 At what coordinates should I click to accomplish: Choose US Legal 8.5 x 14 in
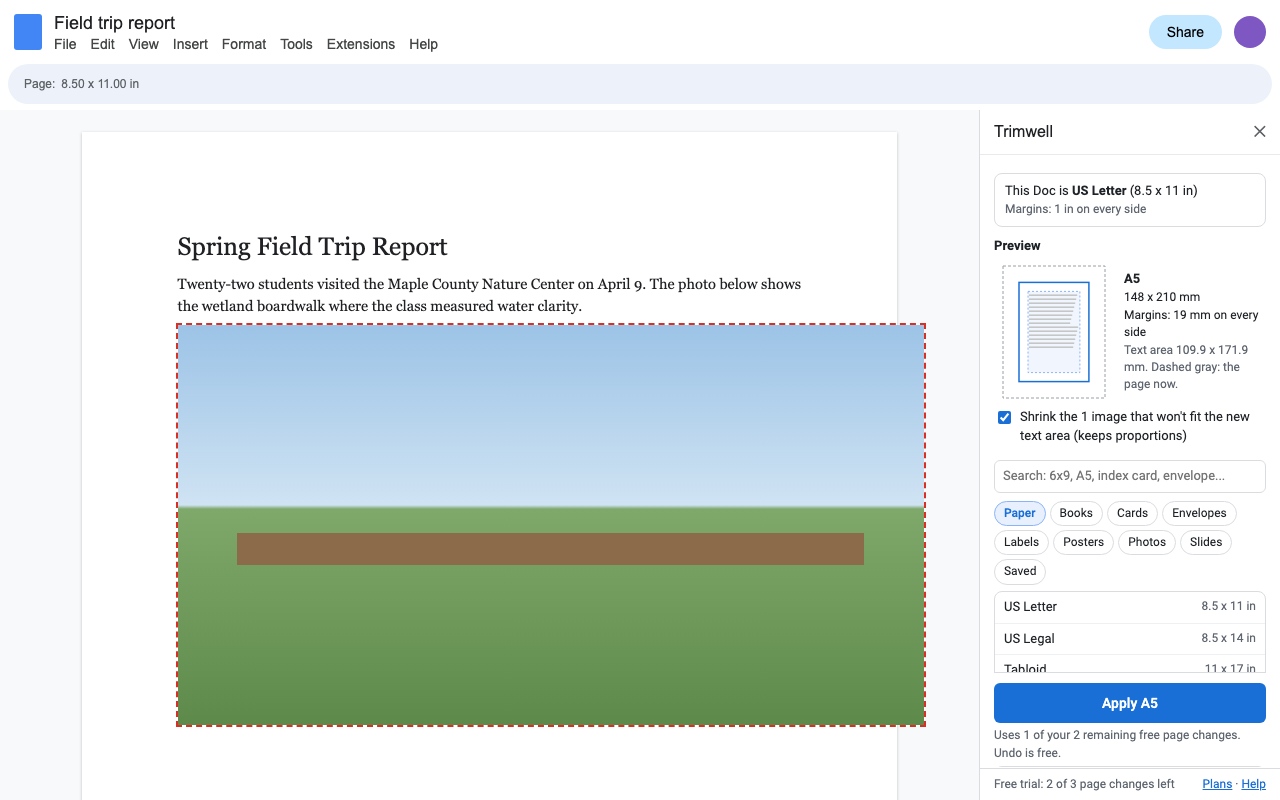tap(1130, 639)
